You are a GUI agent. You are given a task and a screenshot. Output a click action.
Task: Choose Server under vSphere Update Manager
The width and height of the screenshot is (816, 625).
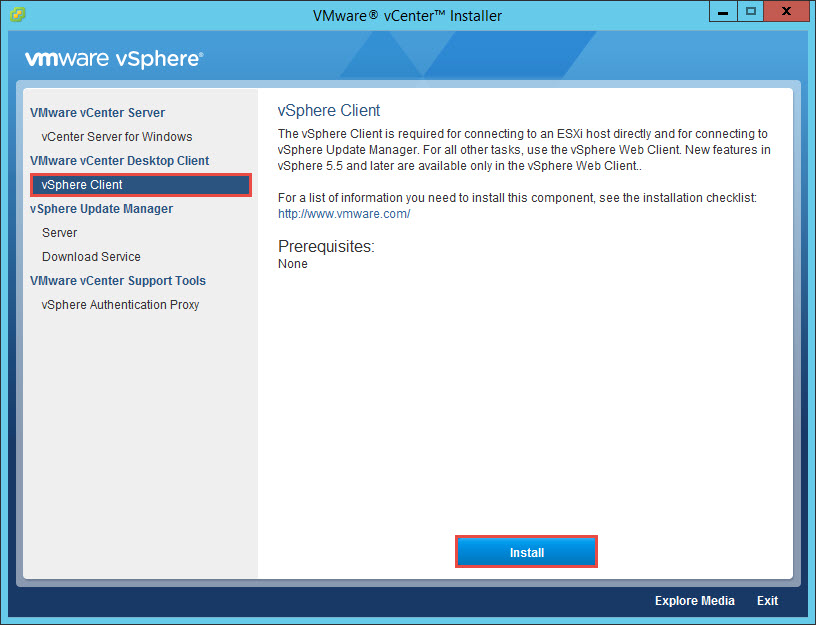pos(59,232)
